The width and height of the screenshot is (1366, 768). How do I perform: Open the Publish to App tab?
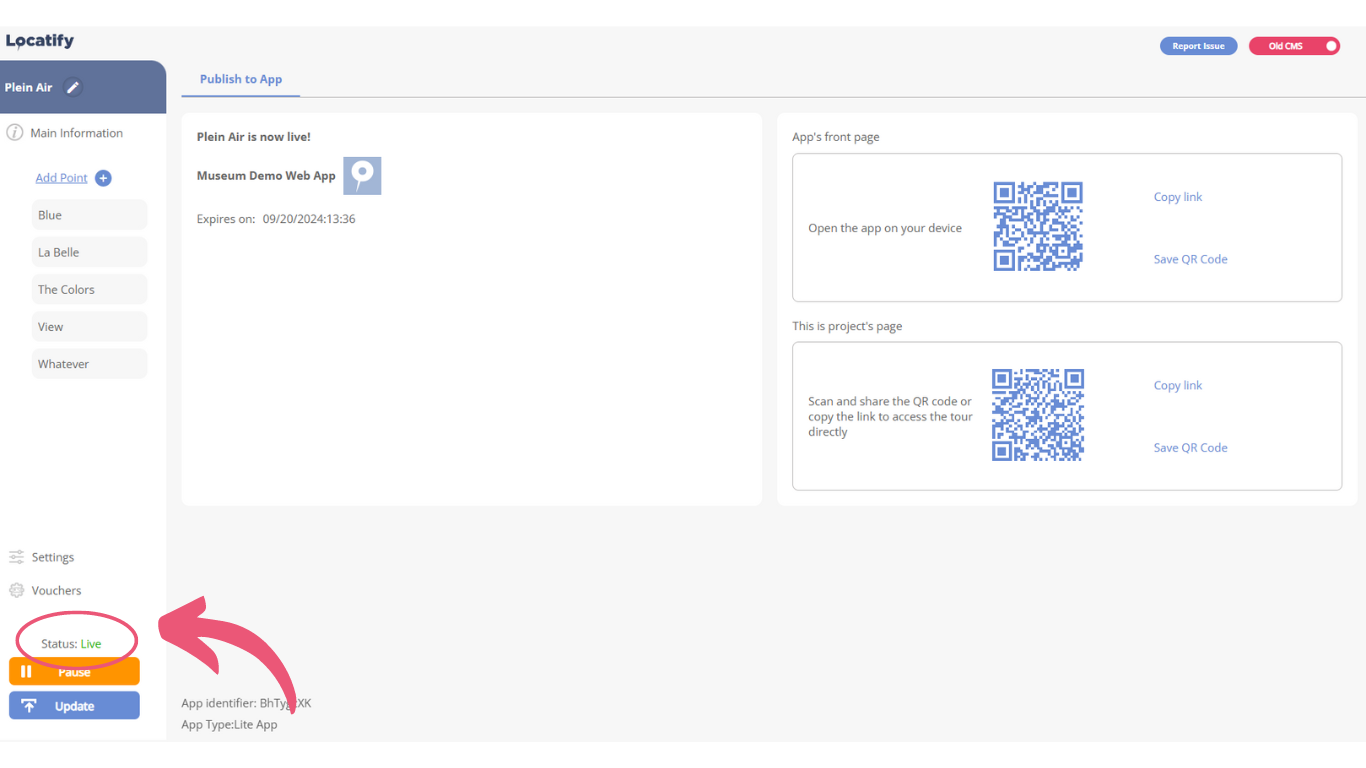tap(241, 79)
